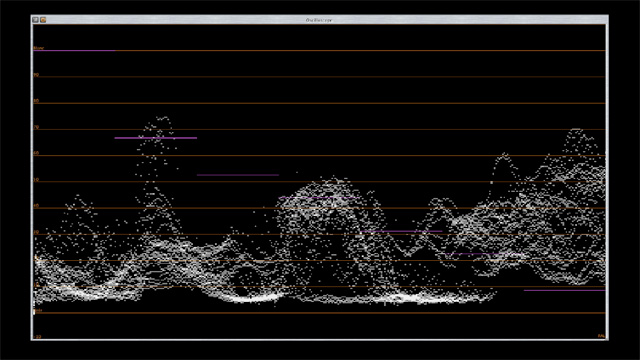Click the lowest purple marker at far right
The image size is (640, 360).
click(564, 290)
